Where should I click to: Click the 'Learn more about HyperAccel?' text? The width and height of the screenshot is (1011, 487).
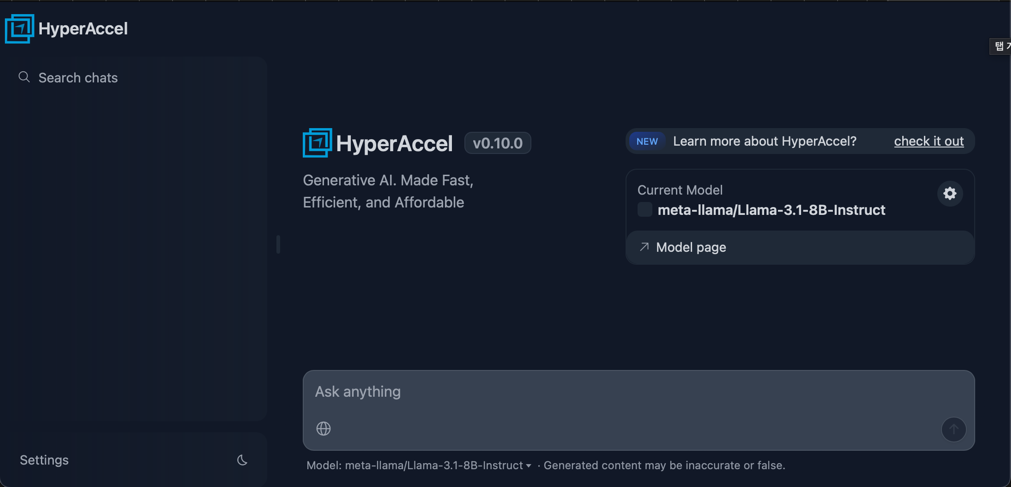[765, 141]
